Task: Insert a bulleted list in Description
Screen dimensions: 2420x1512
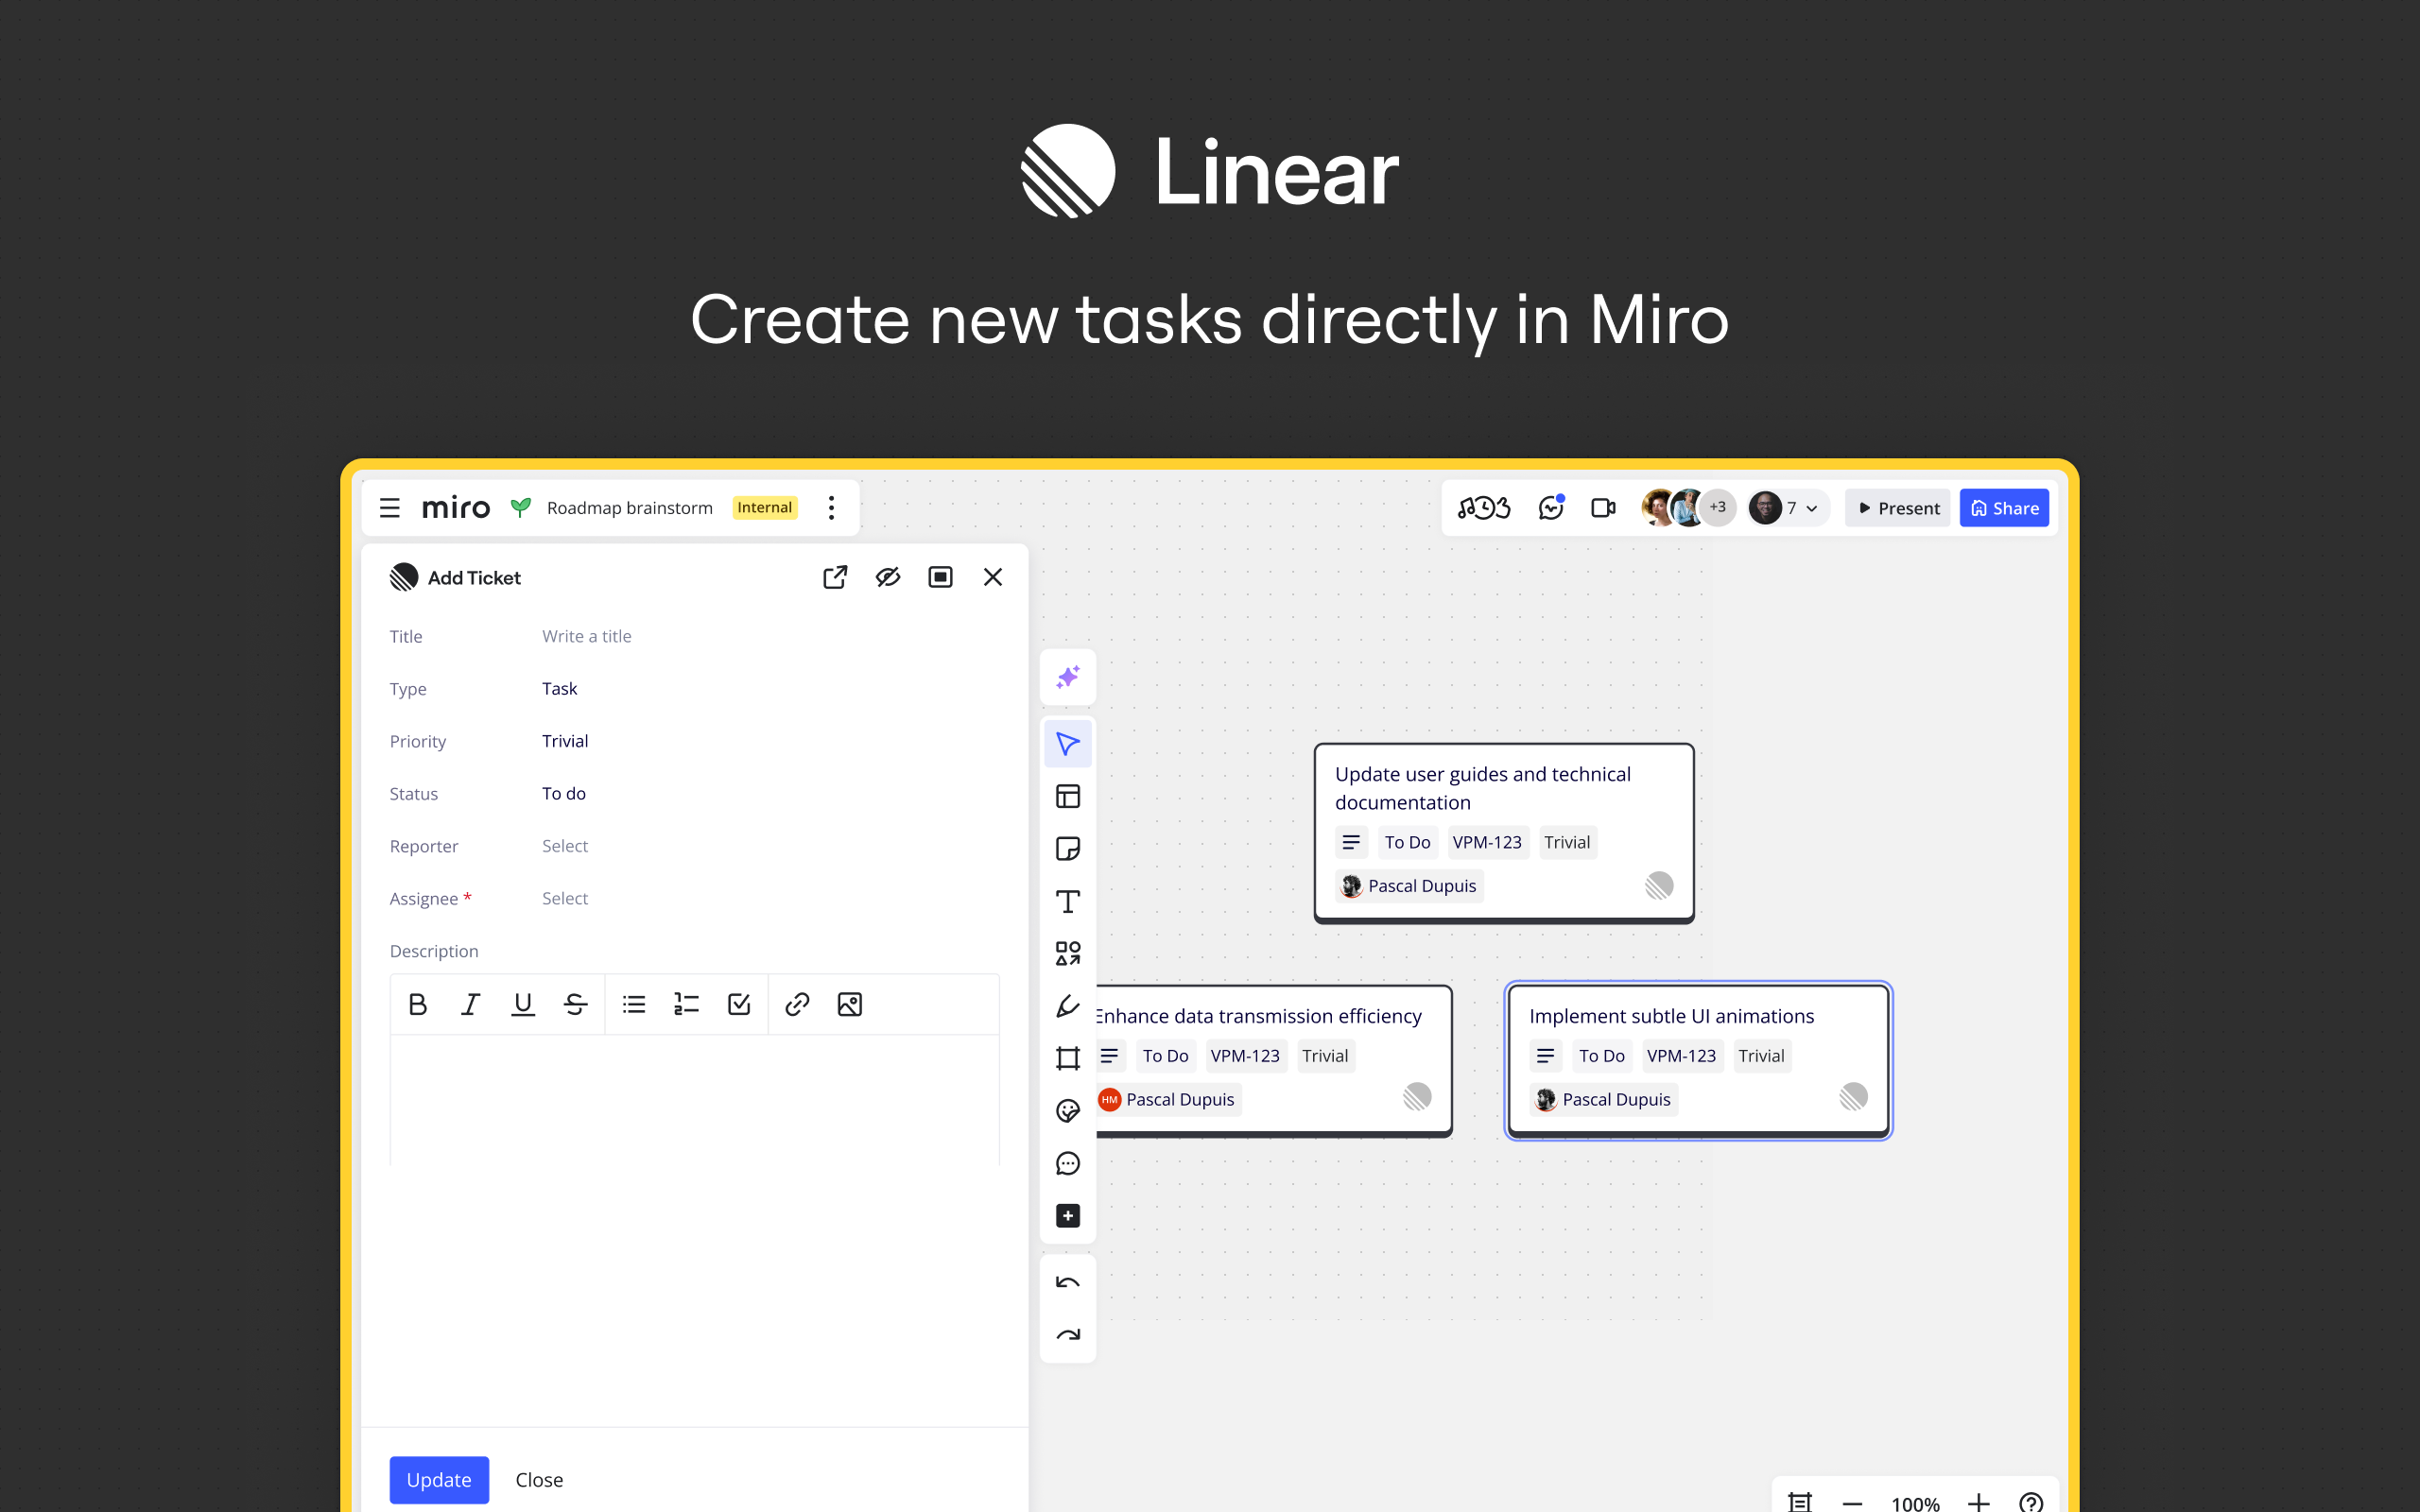Action: [x=634, y=1004]
